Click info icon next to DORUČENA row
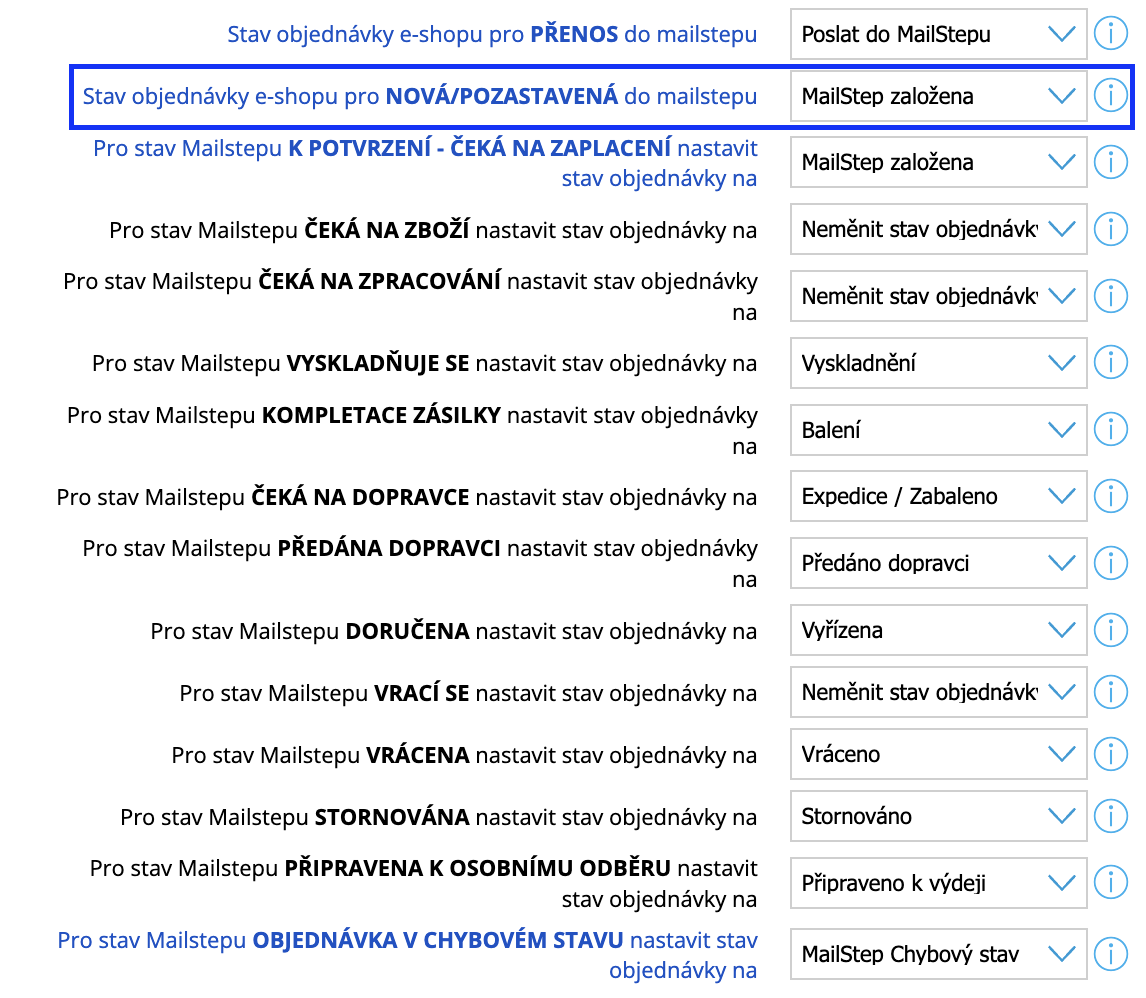Image resolution: width=1146 pixels, height=998 pixels. pyautogui.click(x=1110, y=630)
